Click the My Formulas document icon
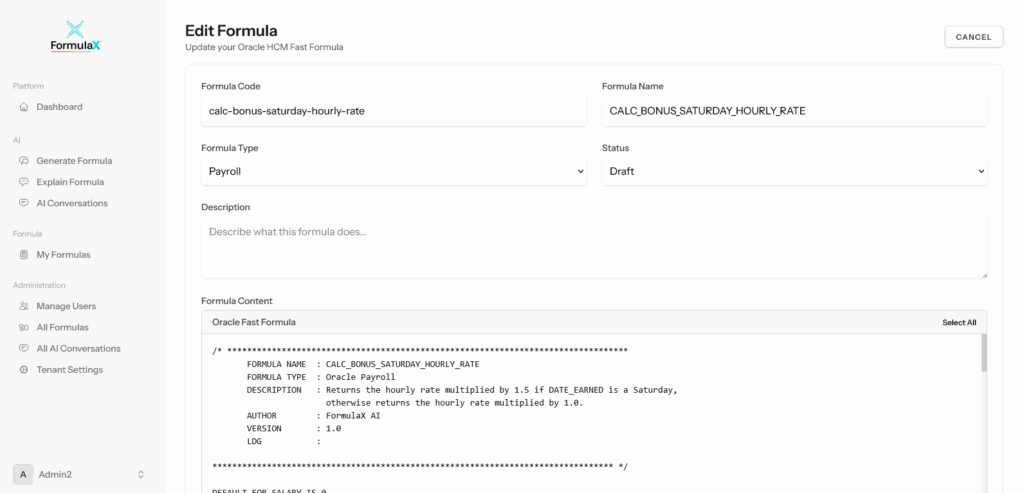 tap(24, 255)
